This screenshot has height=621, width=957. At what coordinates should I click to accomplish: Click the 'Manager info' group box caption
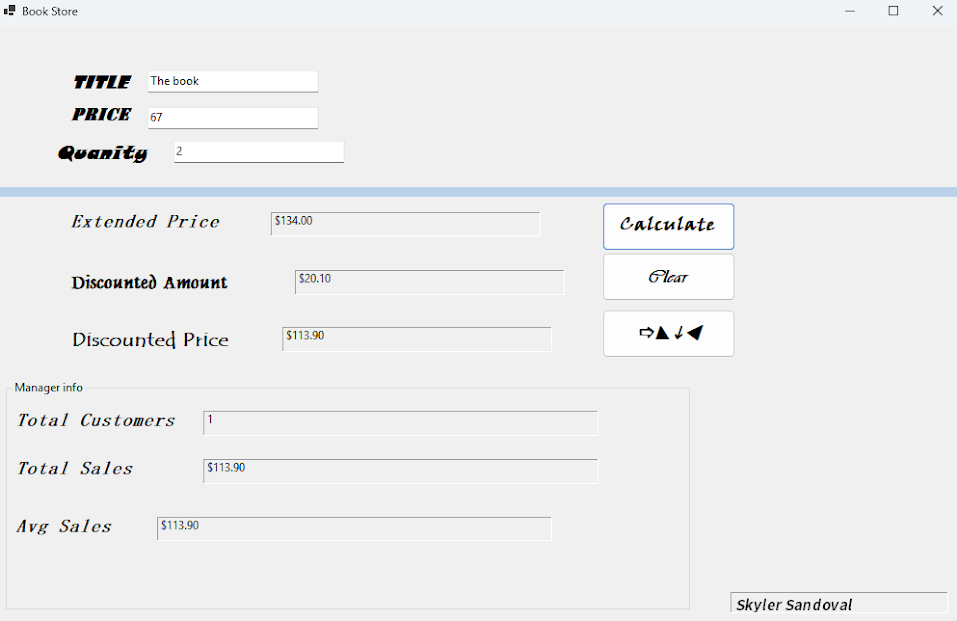pos(49,388)
